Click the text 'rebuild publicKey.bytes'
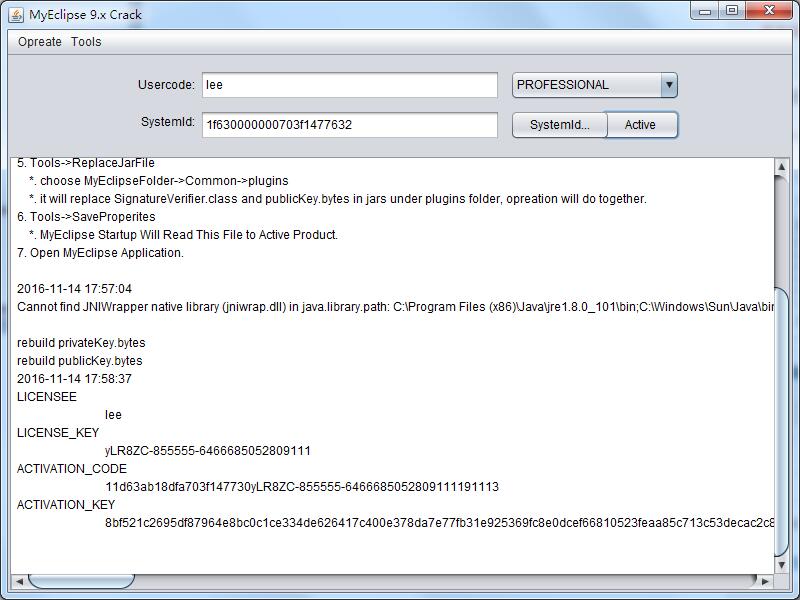The width and height of the screenshot is (800, 600). click(80, 361)
